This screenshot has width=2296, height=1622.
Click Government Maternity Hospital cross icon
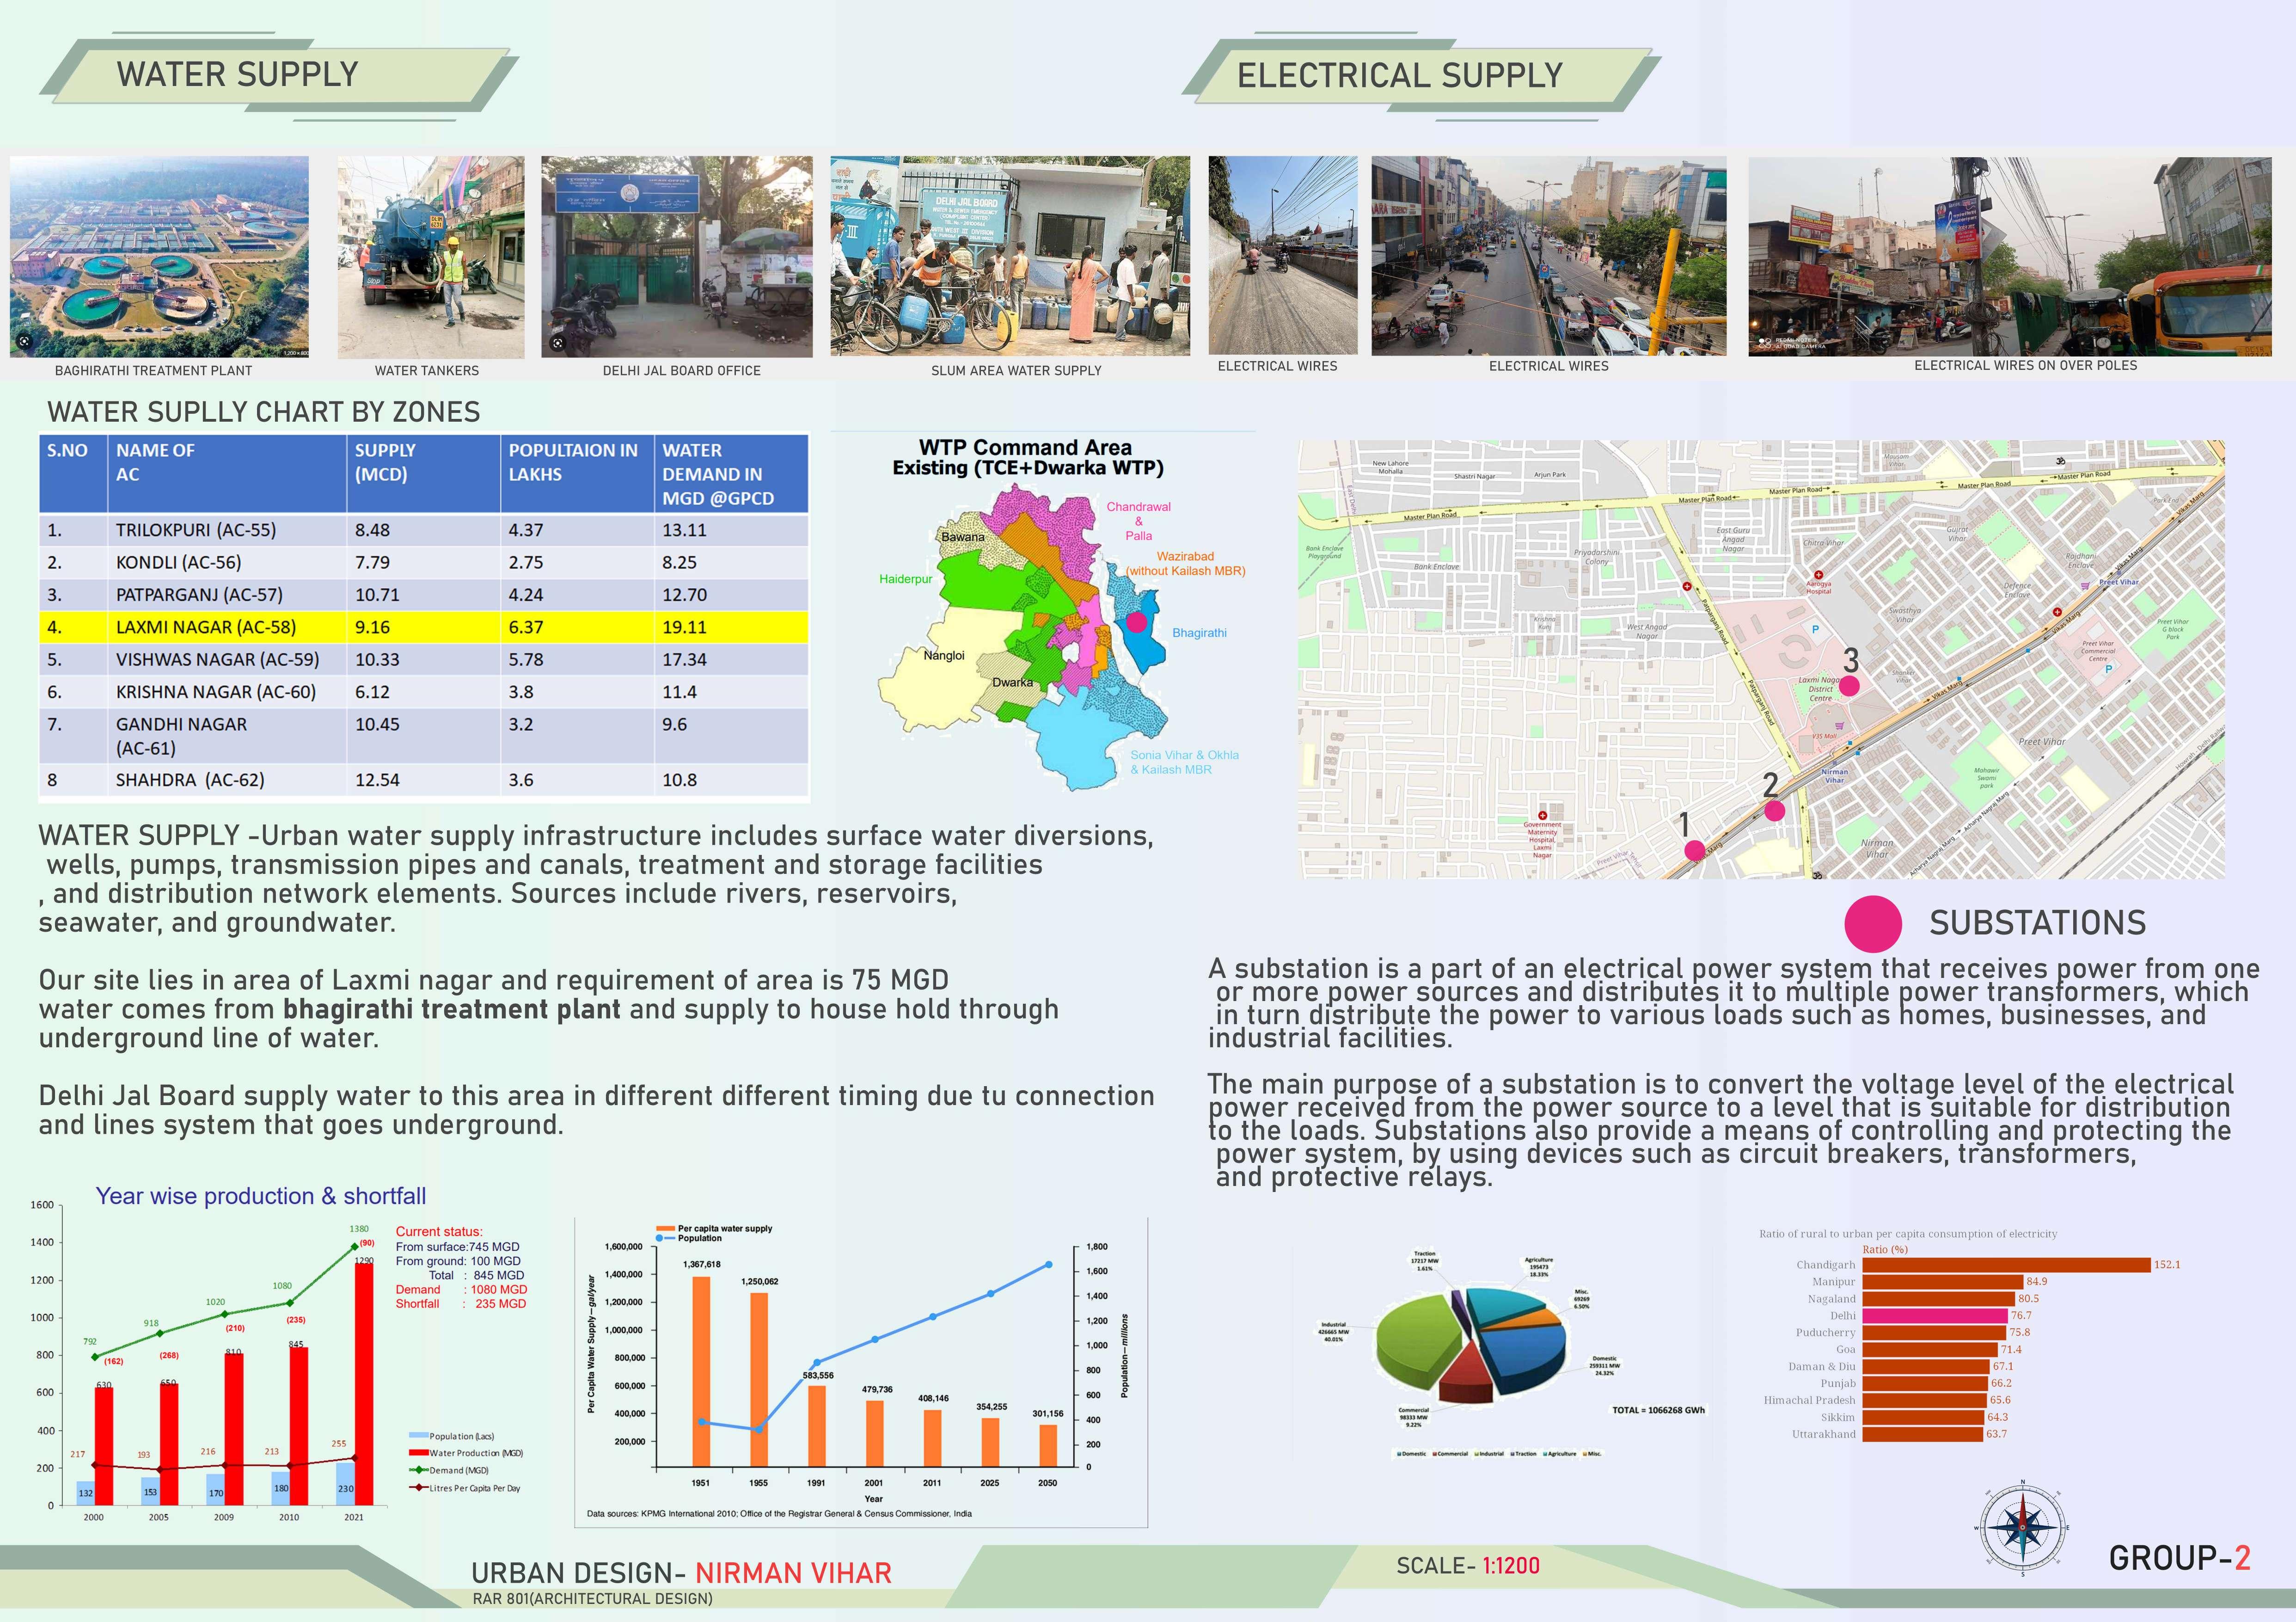tap(1543, 815)
